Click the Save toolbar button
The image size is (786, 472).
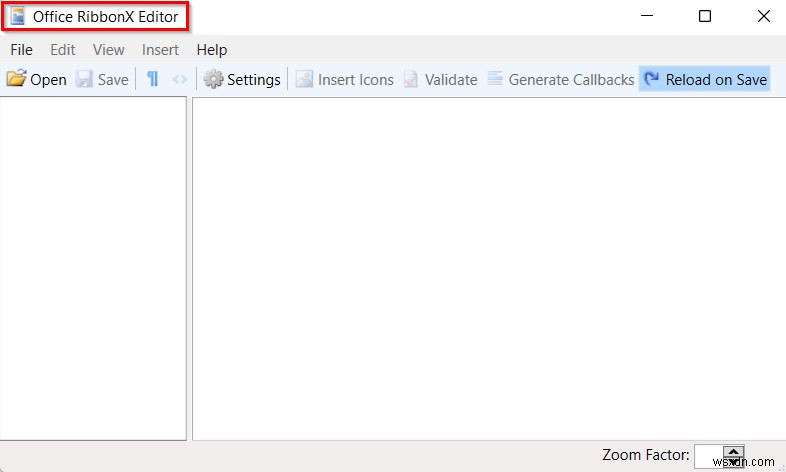coord(102,79)
